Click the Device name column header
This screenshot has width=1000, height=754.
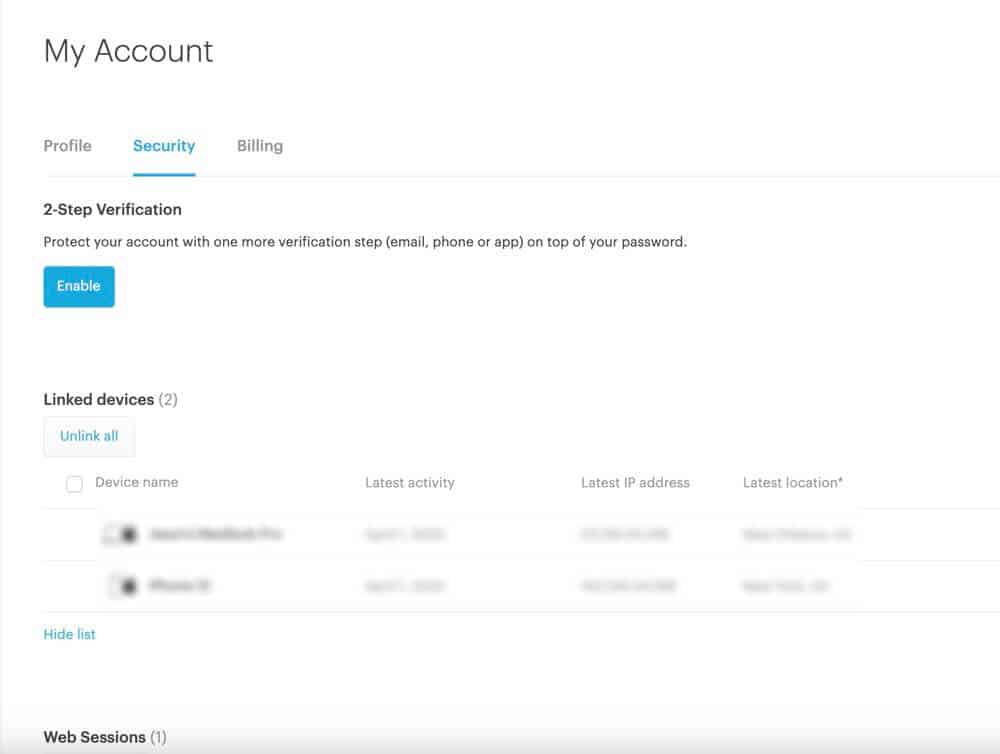[x=136, y=482]
